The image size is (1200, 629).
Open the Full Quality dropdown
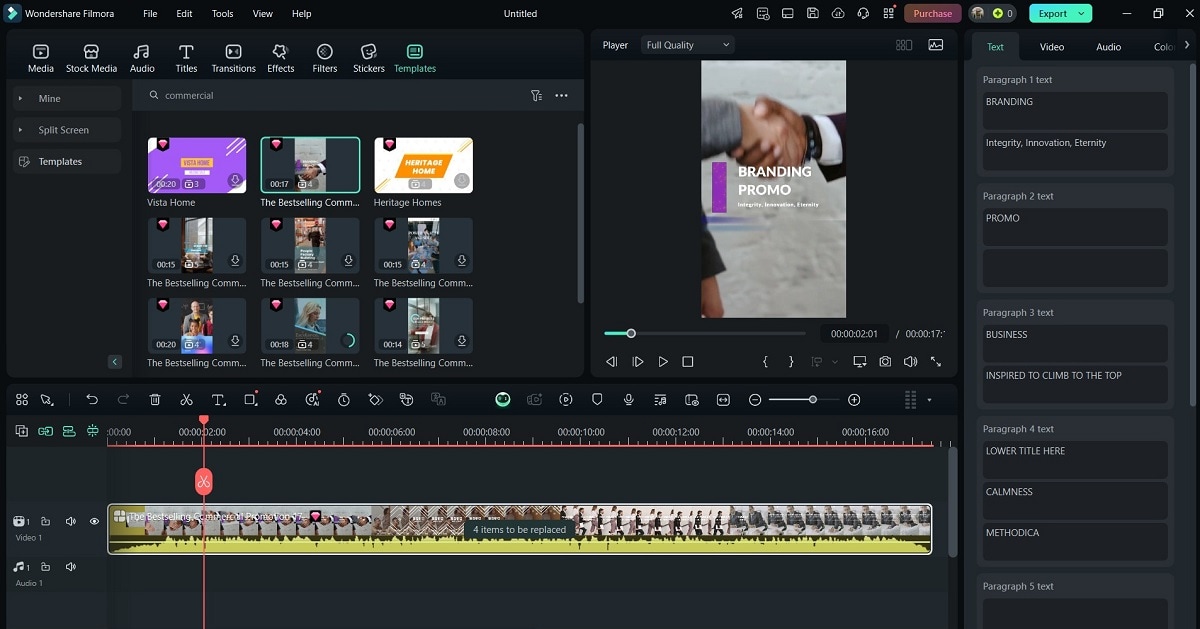pyautogui.click(x=688, y=45)
